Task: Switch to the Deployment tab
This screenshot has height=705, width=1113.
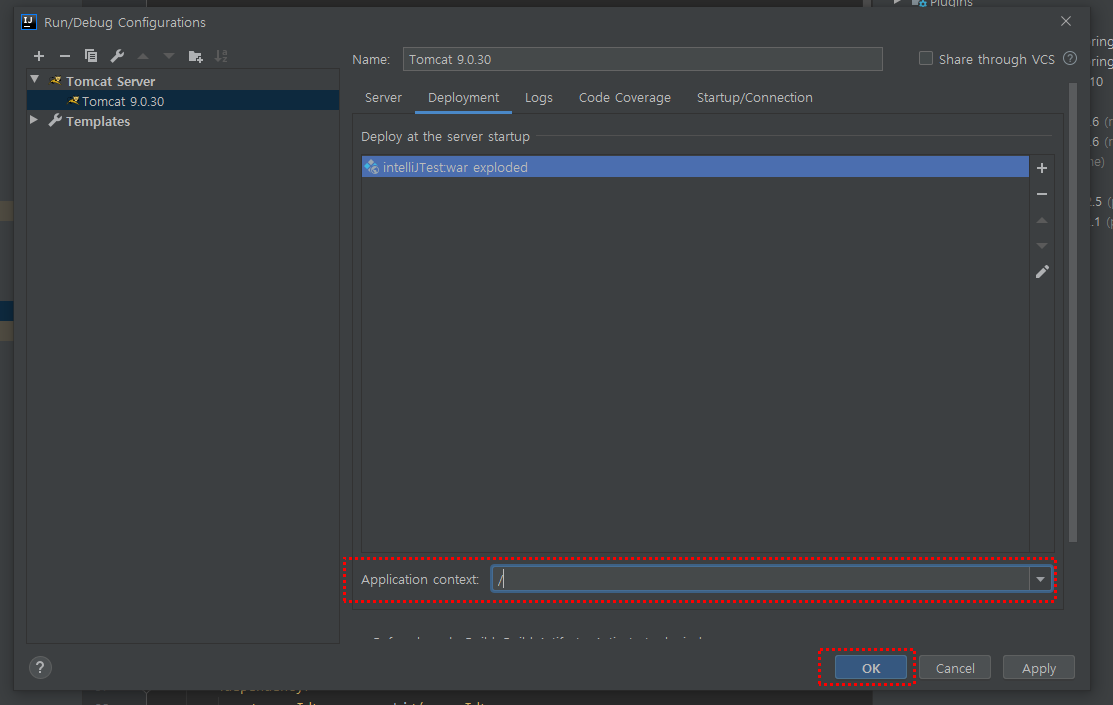Action: click(x=464, y=98)
